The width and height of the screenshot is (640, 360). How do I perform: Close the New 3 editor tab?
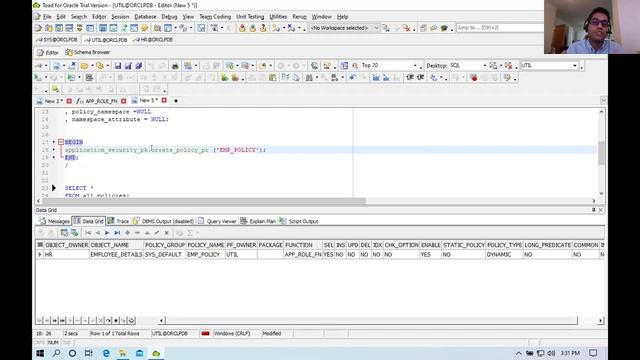click(x=69, y=101)
